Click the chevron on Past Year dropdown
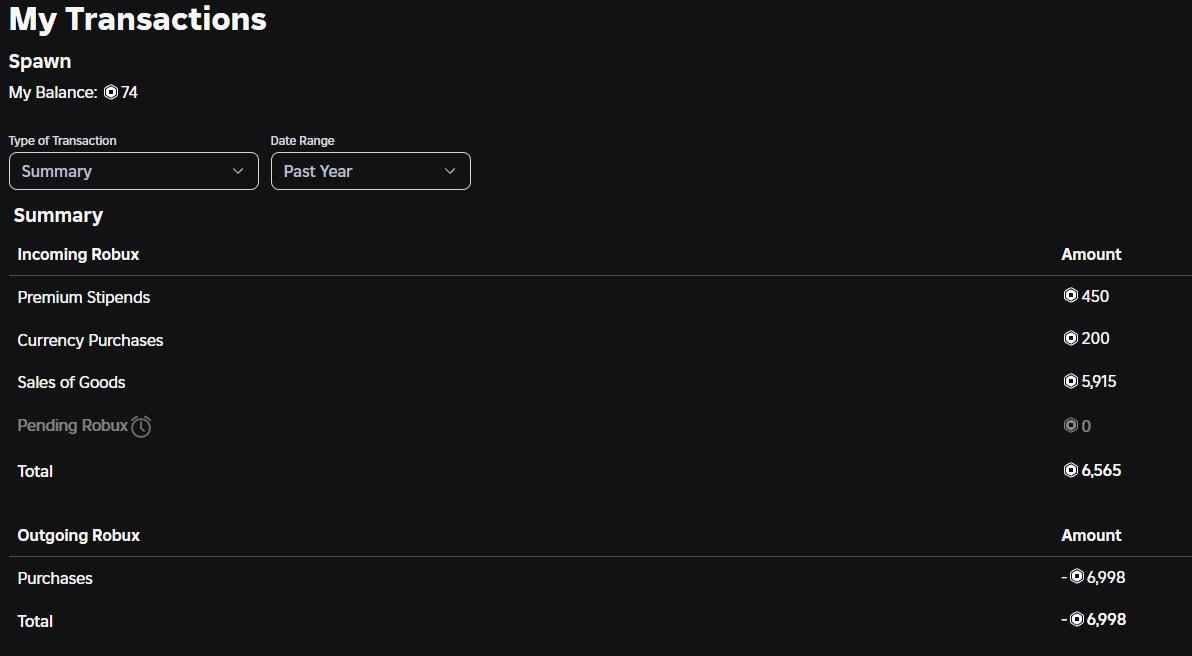 (450, 171)
